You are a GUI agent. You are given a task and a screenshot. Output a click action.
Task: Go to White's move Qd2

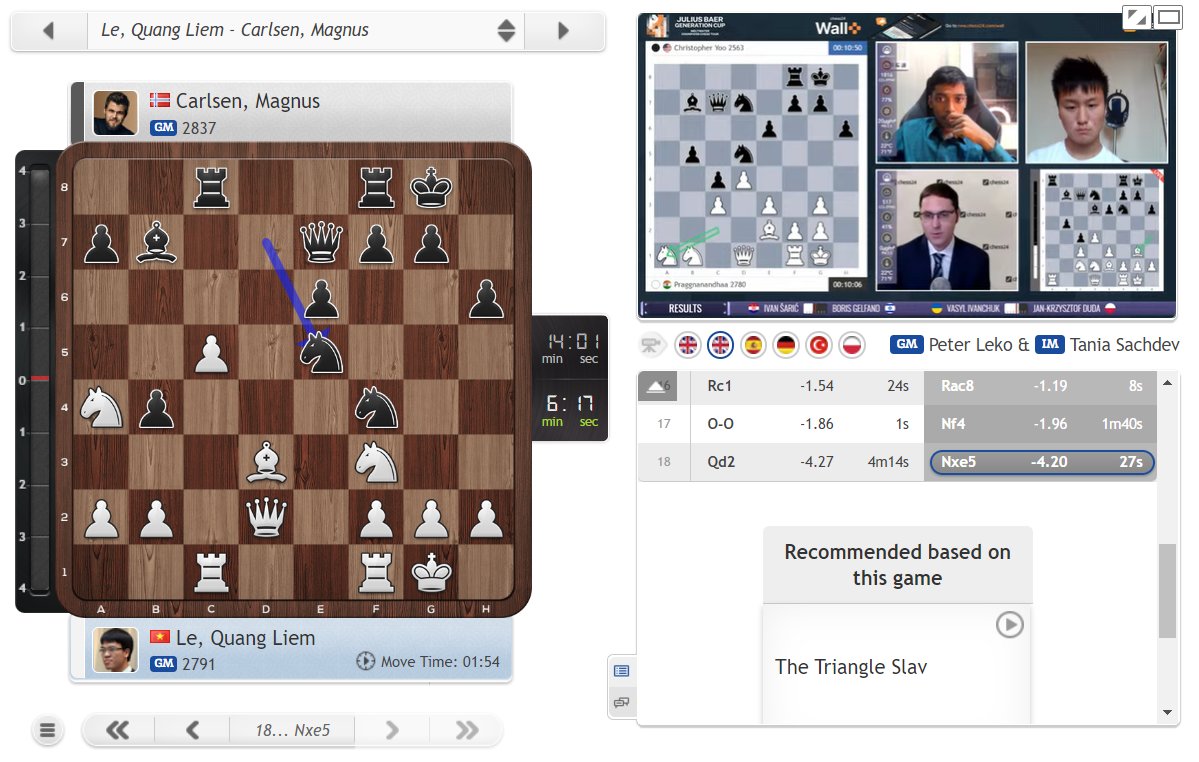point(721,462)
